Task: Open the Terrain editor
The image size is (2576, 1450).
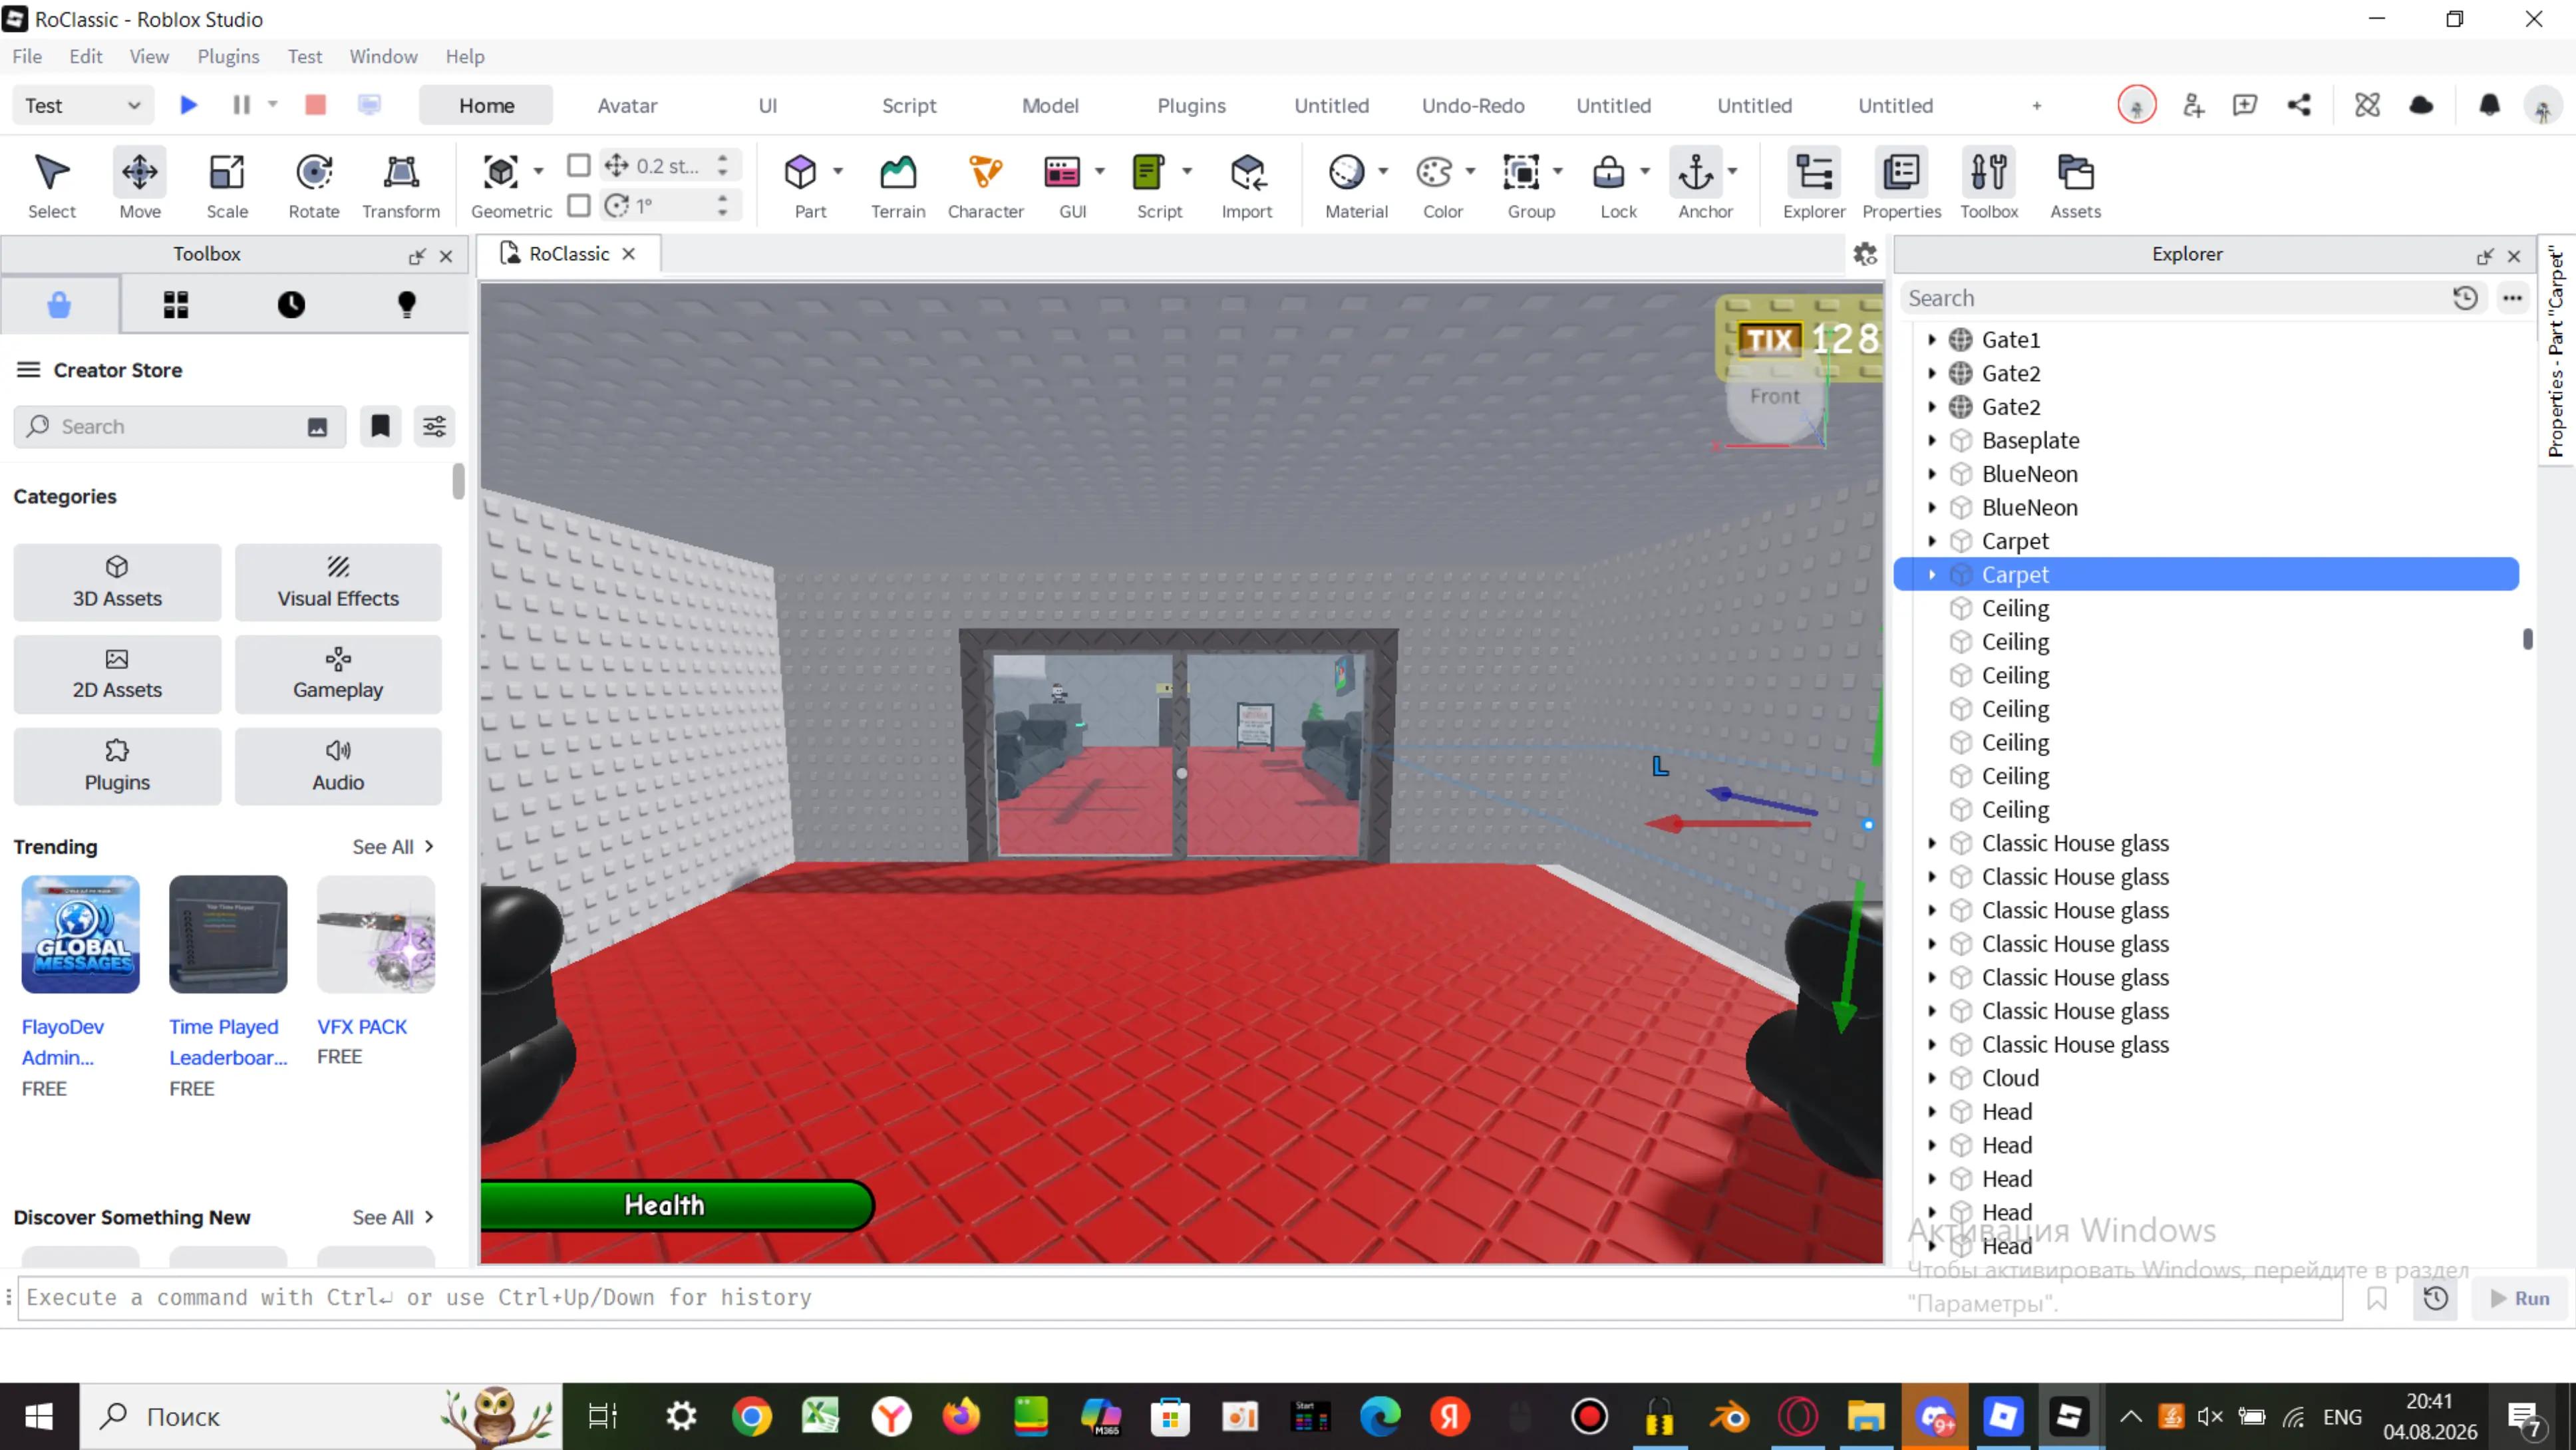Action: 898,184
